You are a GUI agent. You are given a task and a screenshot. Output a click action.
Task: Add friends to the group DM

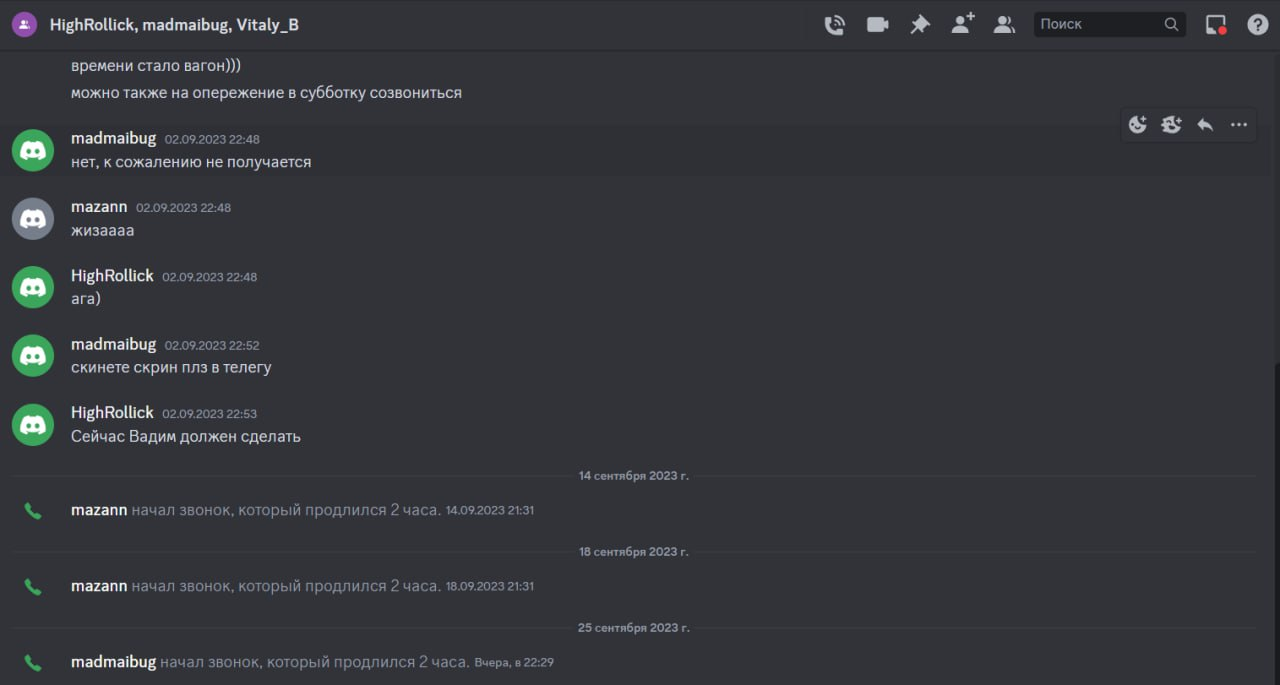pyautogui.click(x=962, y=25)
